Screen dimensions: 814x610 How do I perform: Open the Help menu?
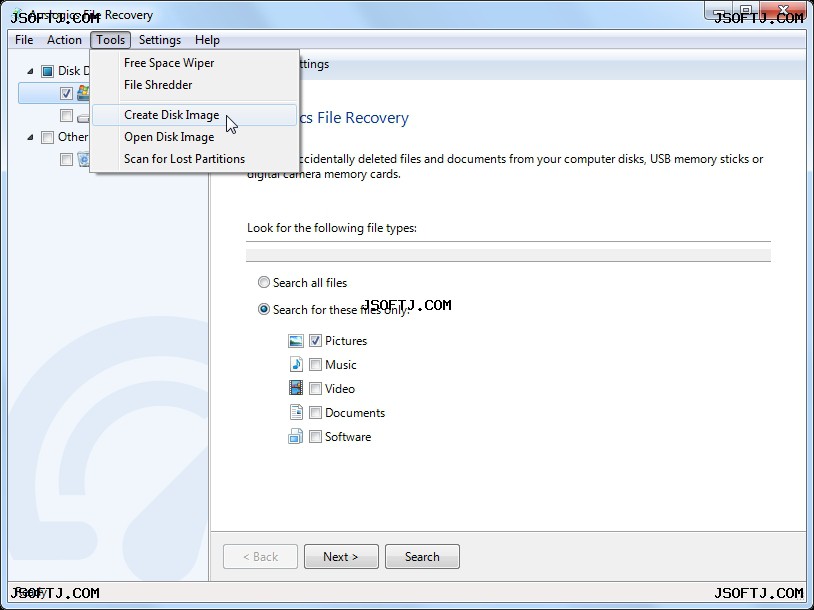click(x=207, y=40)
